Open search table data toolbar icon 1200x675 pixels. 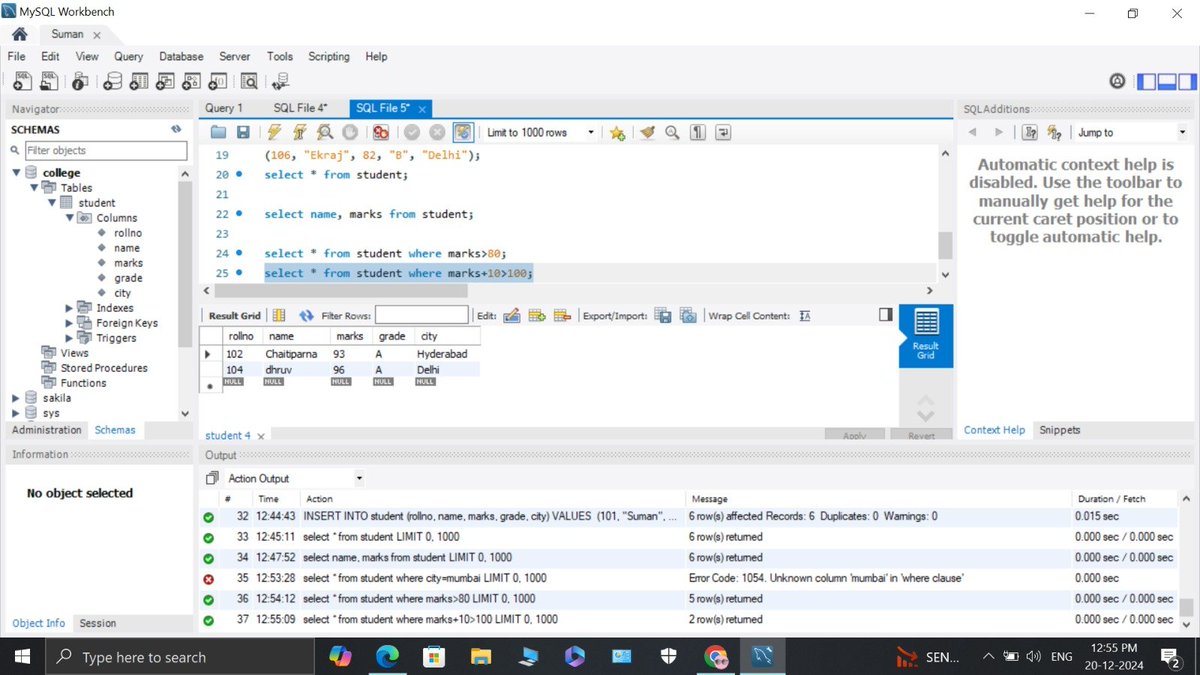pos(249,82)
